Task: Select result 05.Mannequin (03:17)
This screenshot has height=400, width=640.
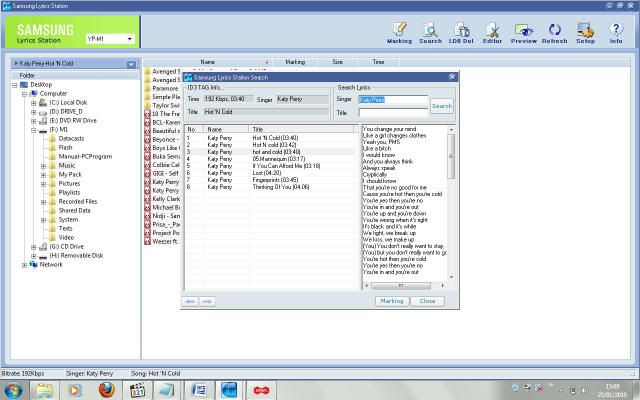Action: click(x=269, y=159)
